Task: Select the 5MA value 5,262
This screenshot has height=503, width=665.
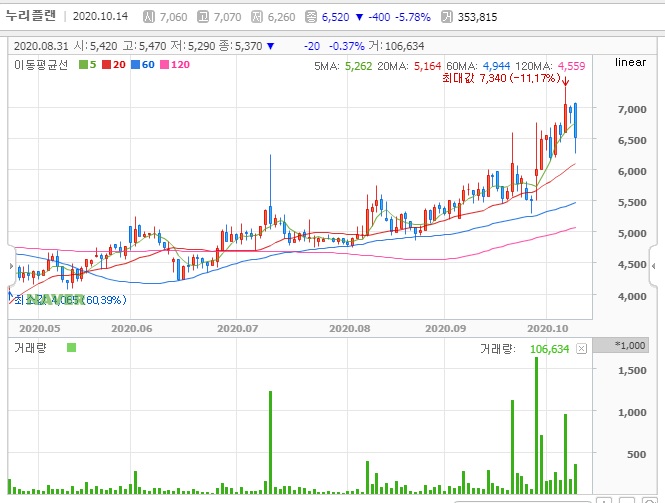Action: click(358, 66)
